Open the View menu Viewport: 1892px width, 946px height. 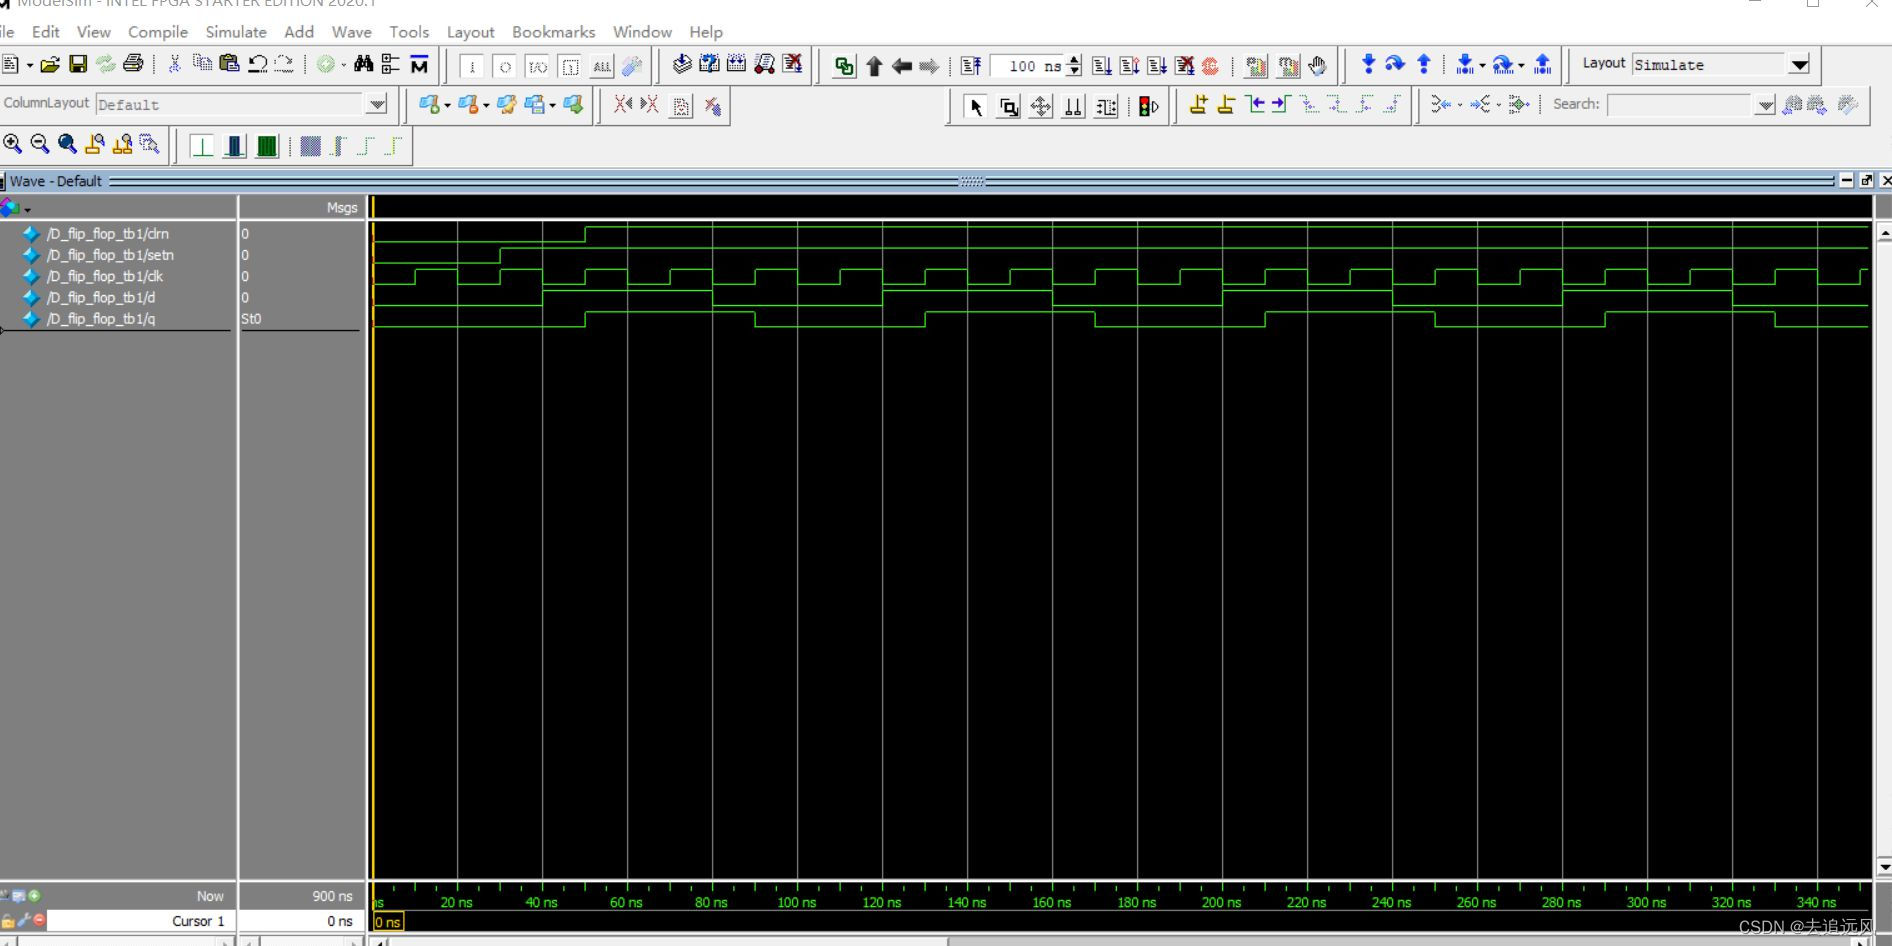pos(94,32)
